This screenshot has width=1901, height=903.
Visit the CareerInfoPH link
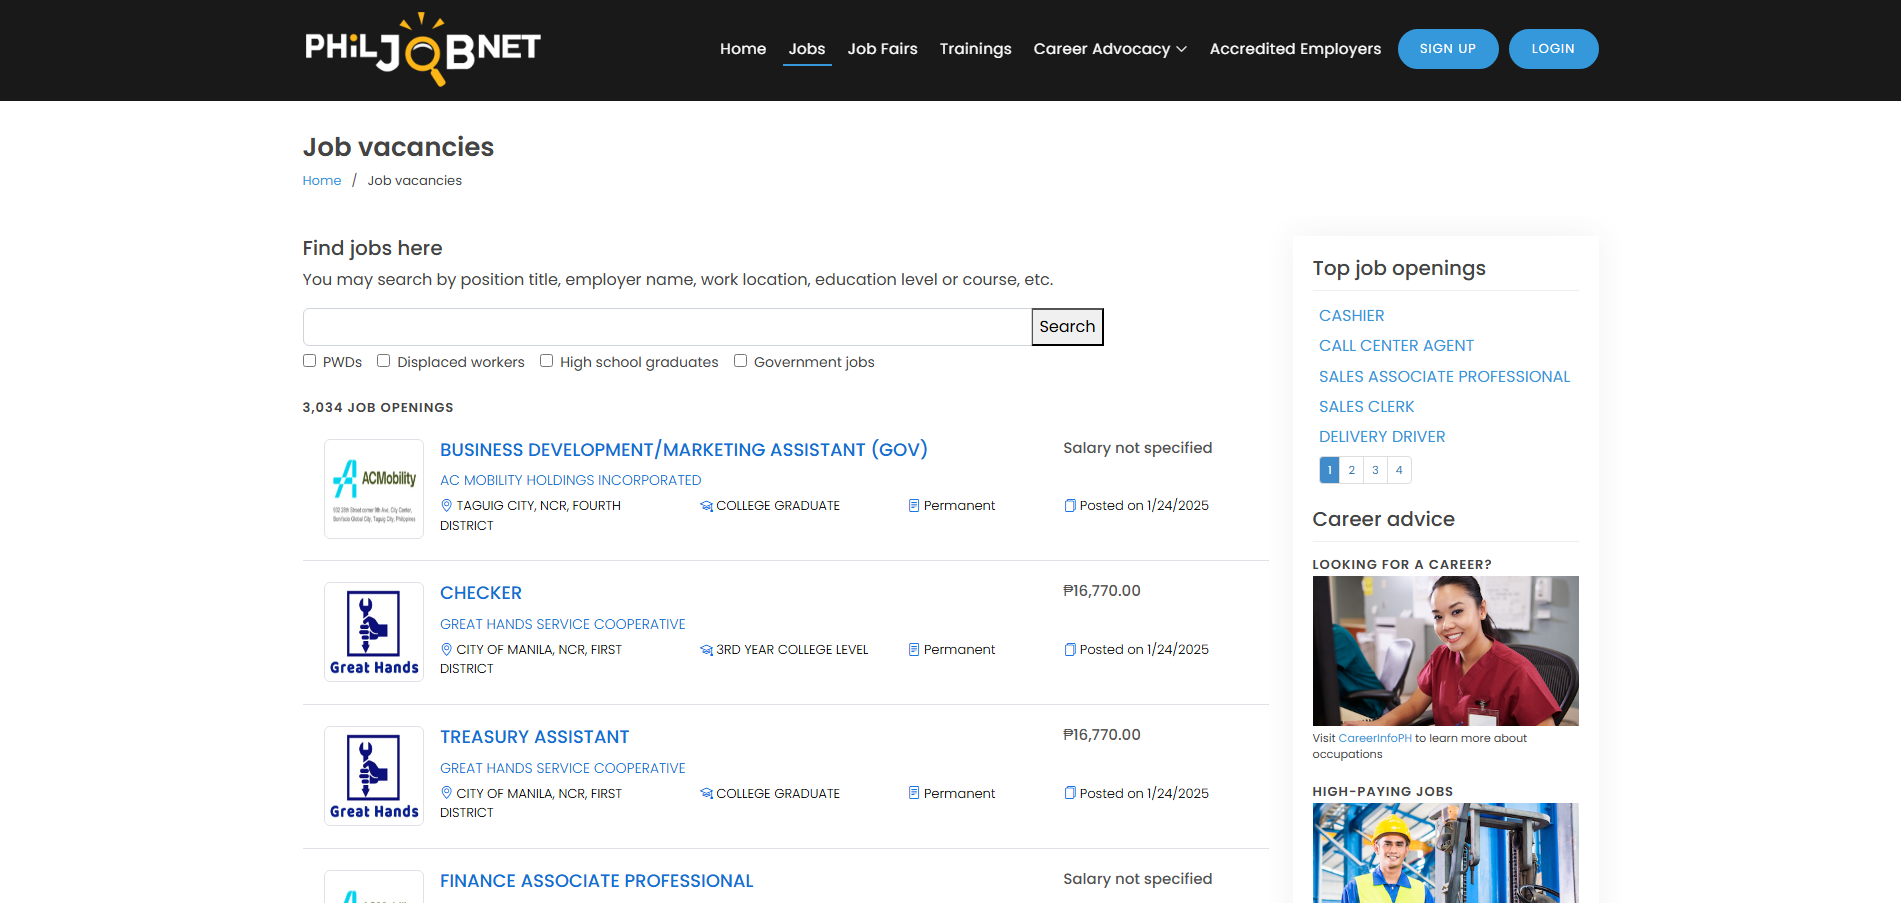coord(1375,739)
